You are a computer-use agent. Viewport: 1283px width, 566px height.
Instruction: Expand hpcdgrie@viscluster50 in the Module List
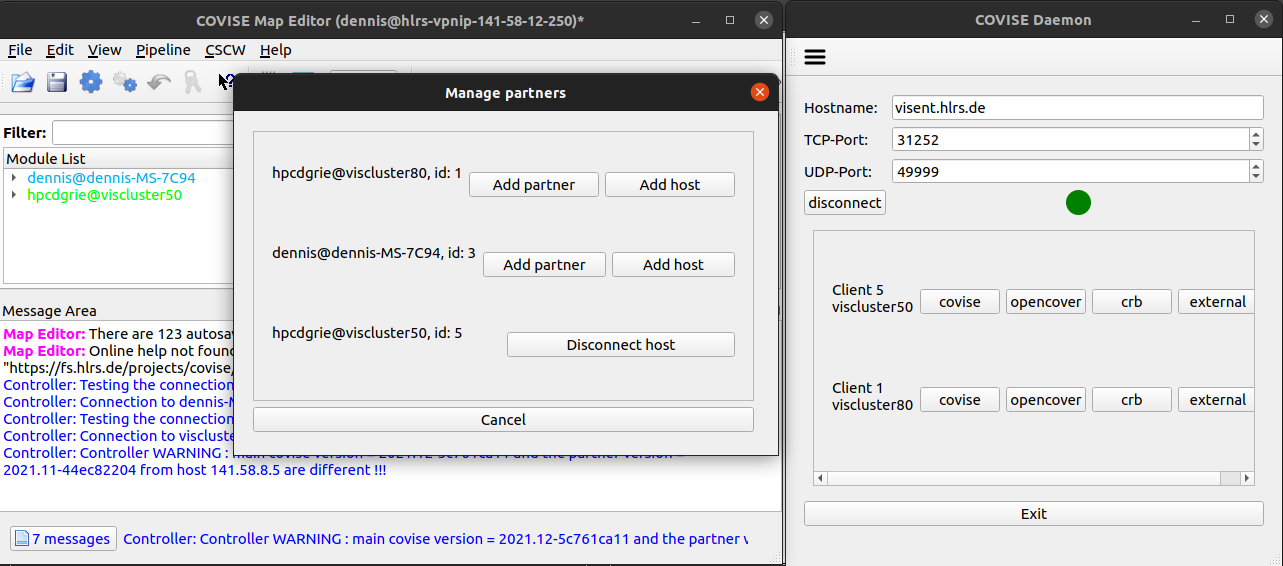pyautogui.click(x=14, y=195)
